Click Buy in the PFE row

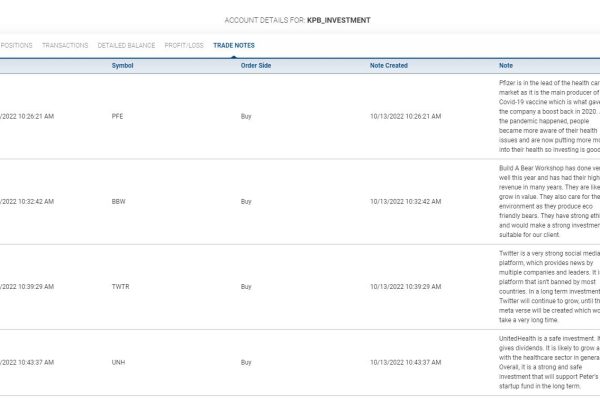[246, 116]
